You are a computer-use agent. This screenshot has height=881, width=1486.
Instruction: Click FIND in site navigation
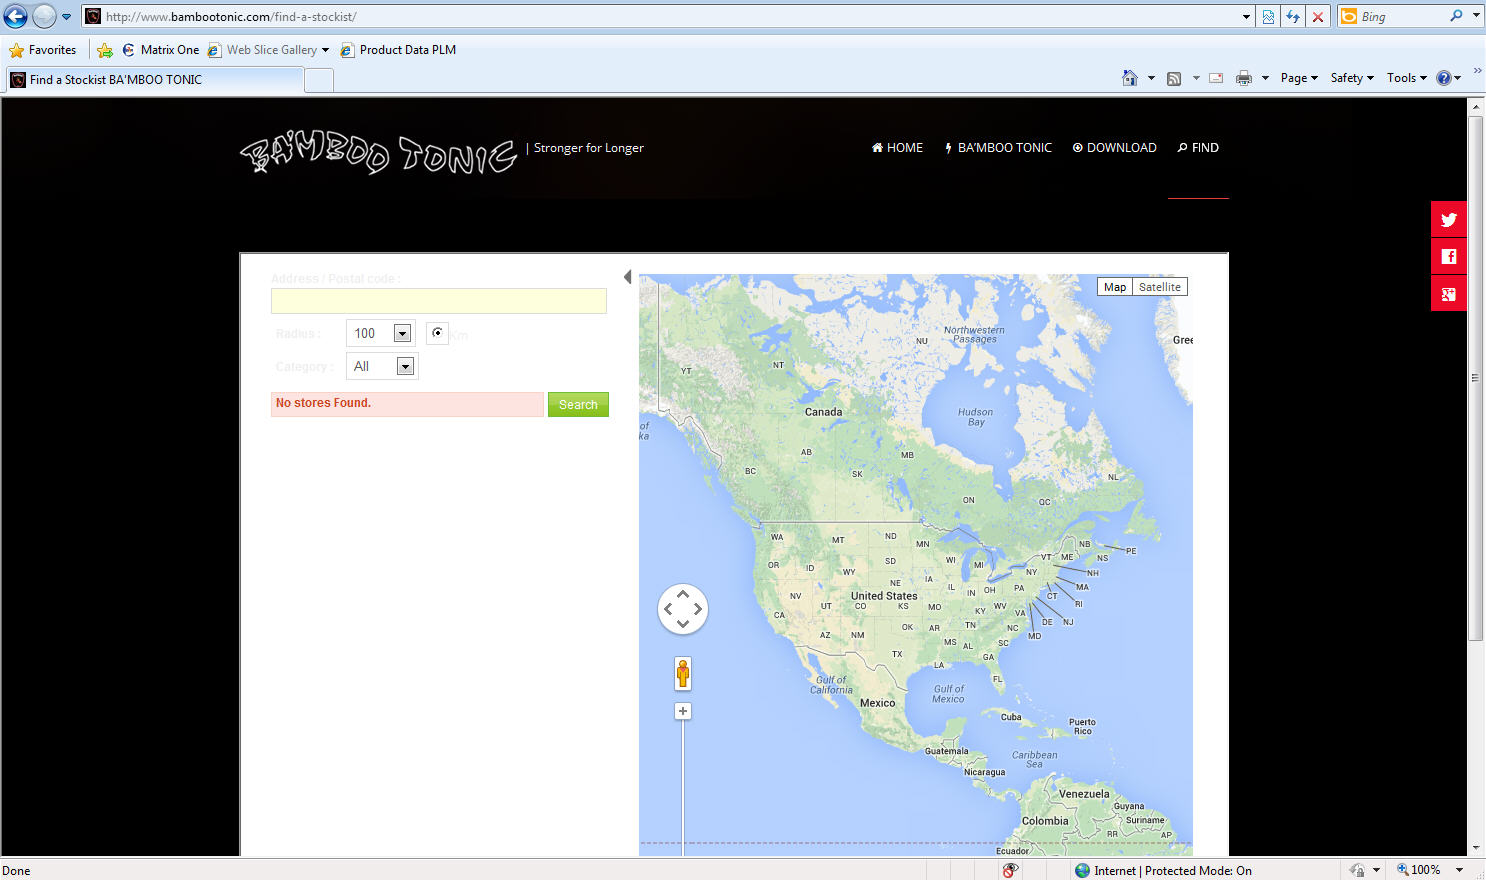pyautogui.click(x=1198, y=148)
